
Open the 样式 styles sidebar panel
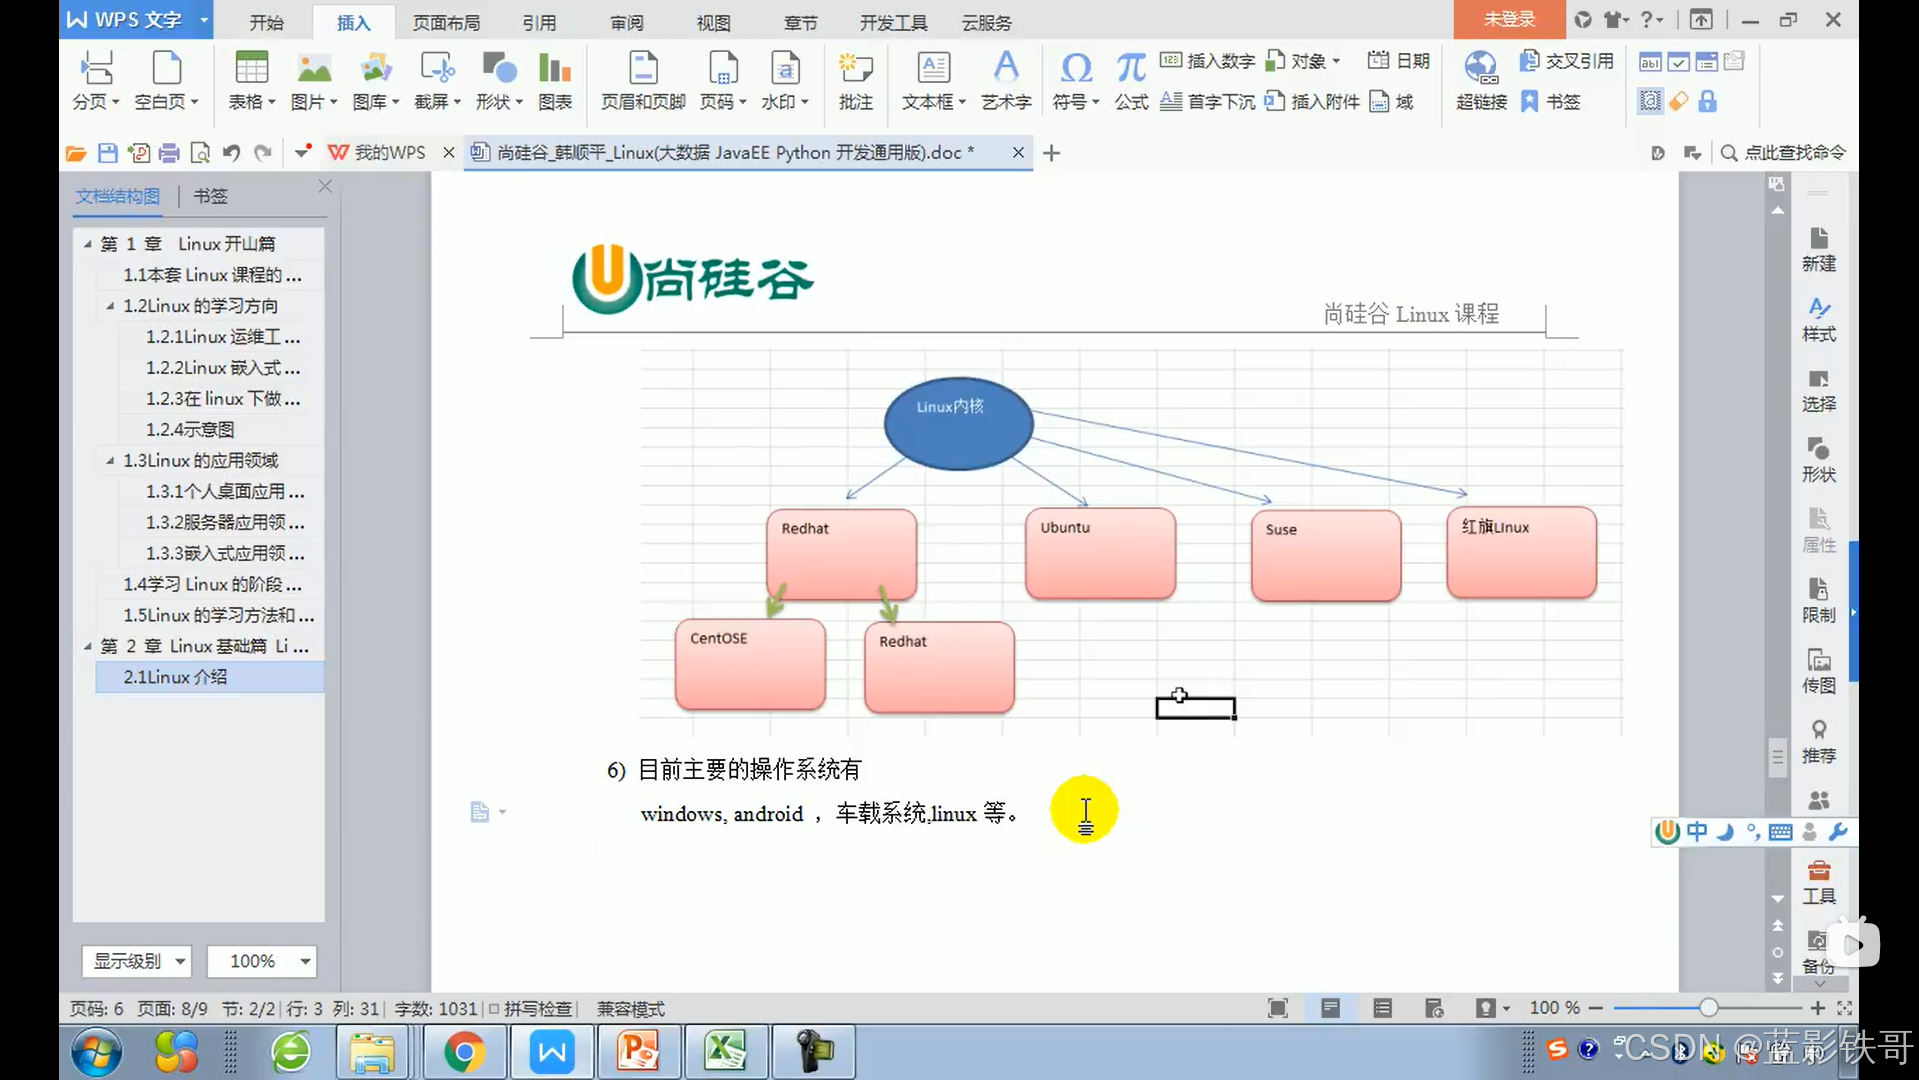click(x=1818, y=319)
